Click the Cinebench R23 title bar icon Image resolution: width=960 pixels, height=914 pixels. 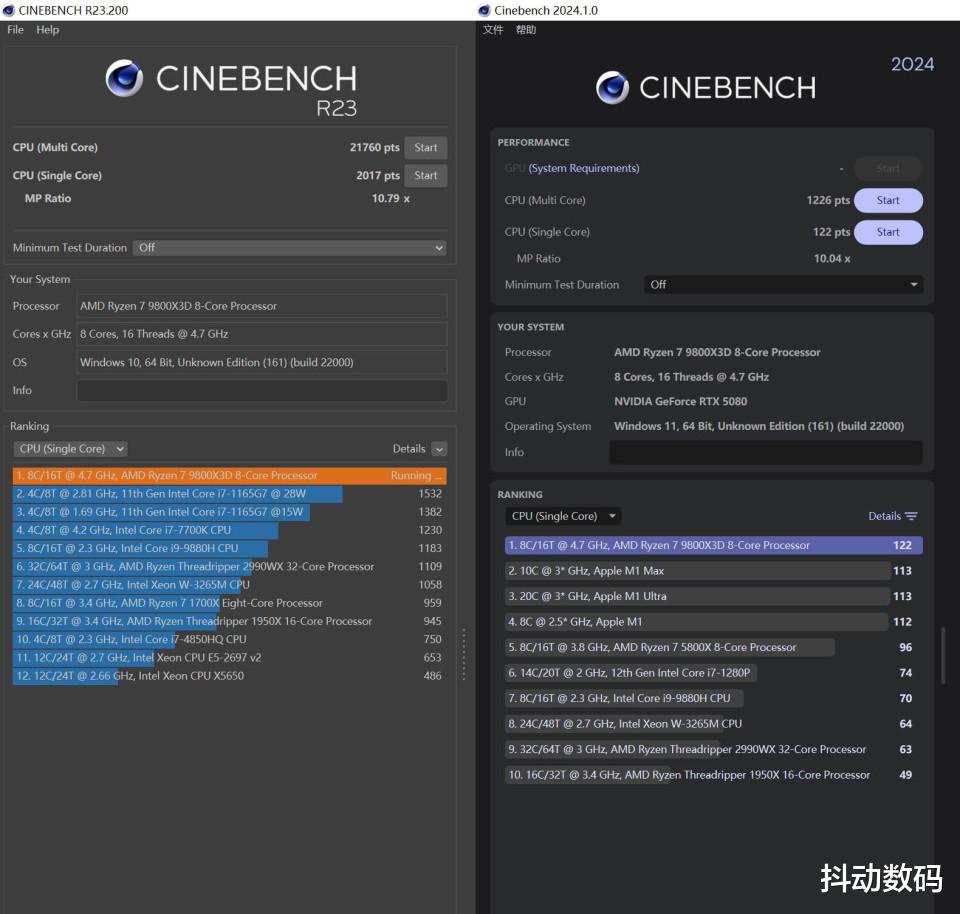tap(9, 10)
